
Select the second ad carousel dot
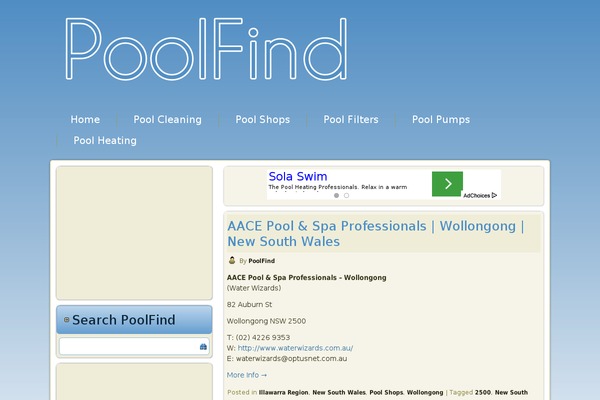pyautogui.click(x=346, y=196)
